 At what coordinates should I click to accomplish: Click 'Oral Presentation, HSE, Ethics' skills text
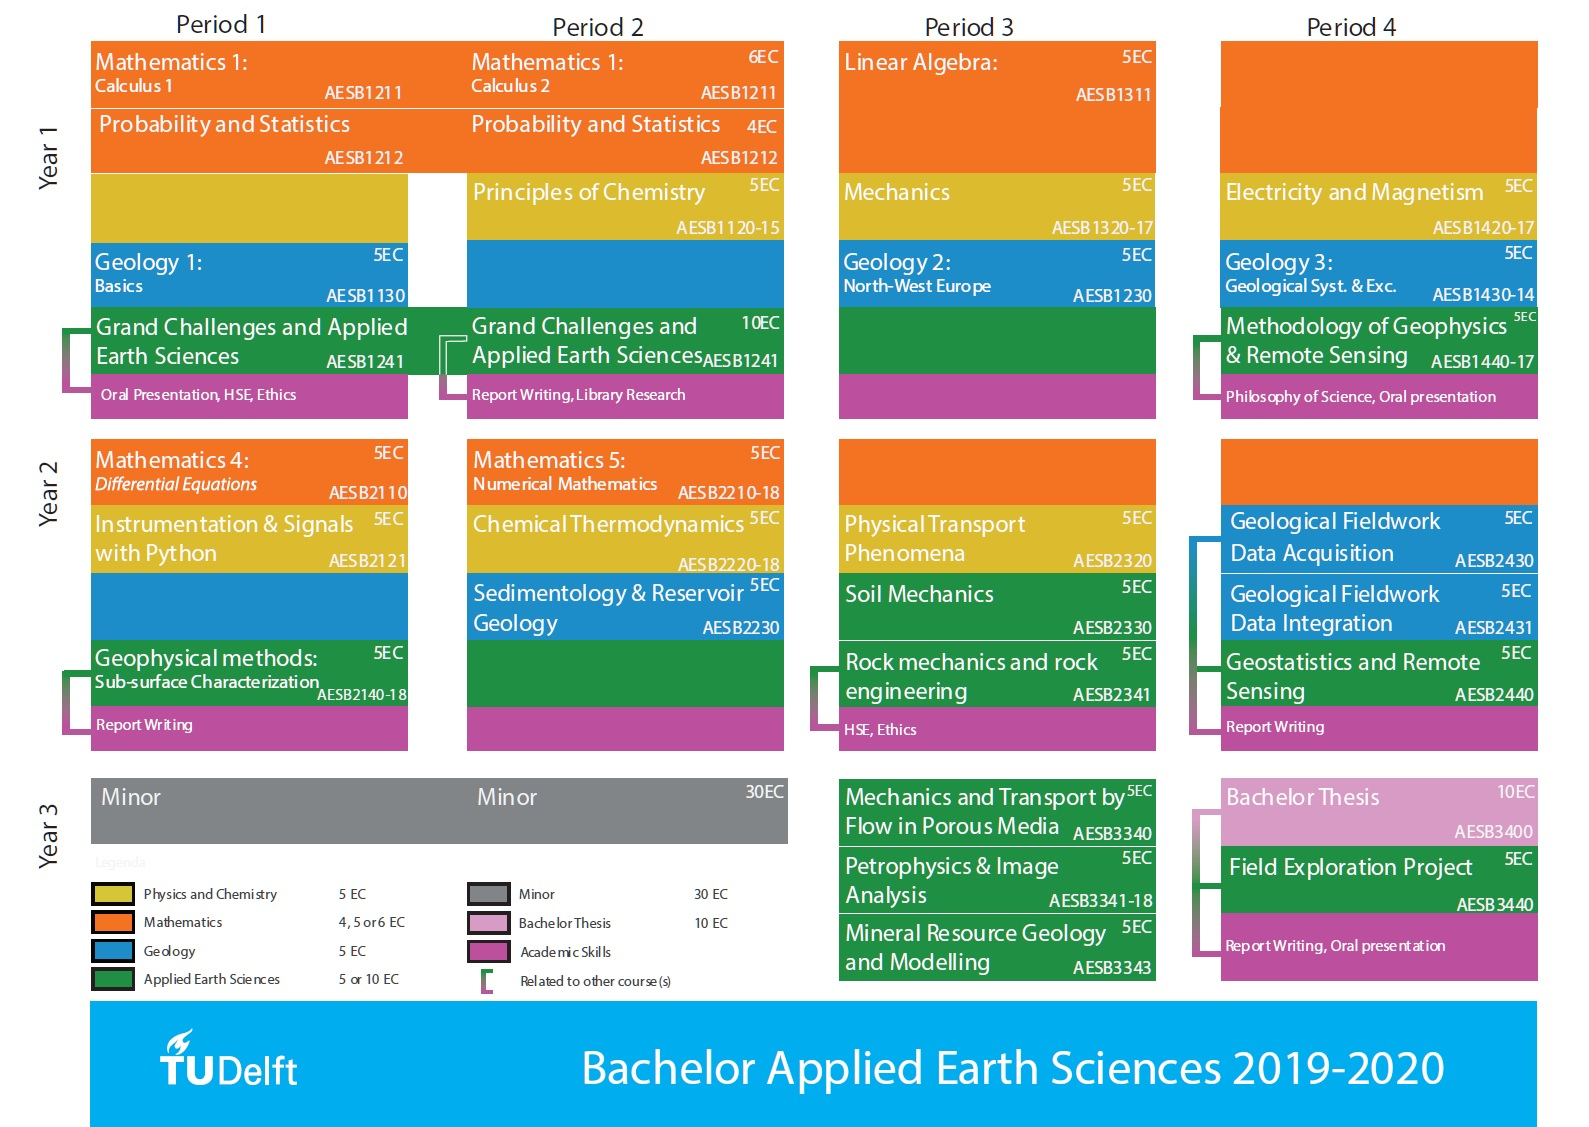198,395
